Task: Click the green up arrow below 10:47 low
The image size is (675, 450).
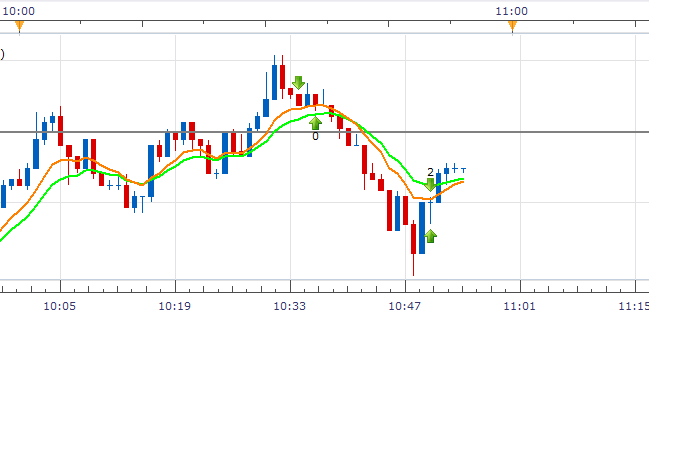Action: [x=430, y=236]
